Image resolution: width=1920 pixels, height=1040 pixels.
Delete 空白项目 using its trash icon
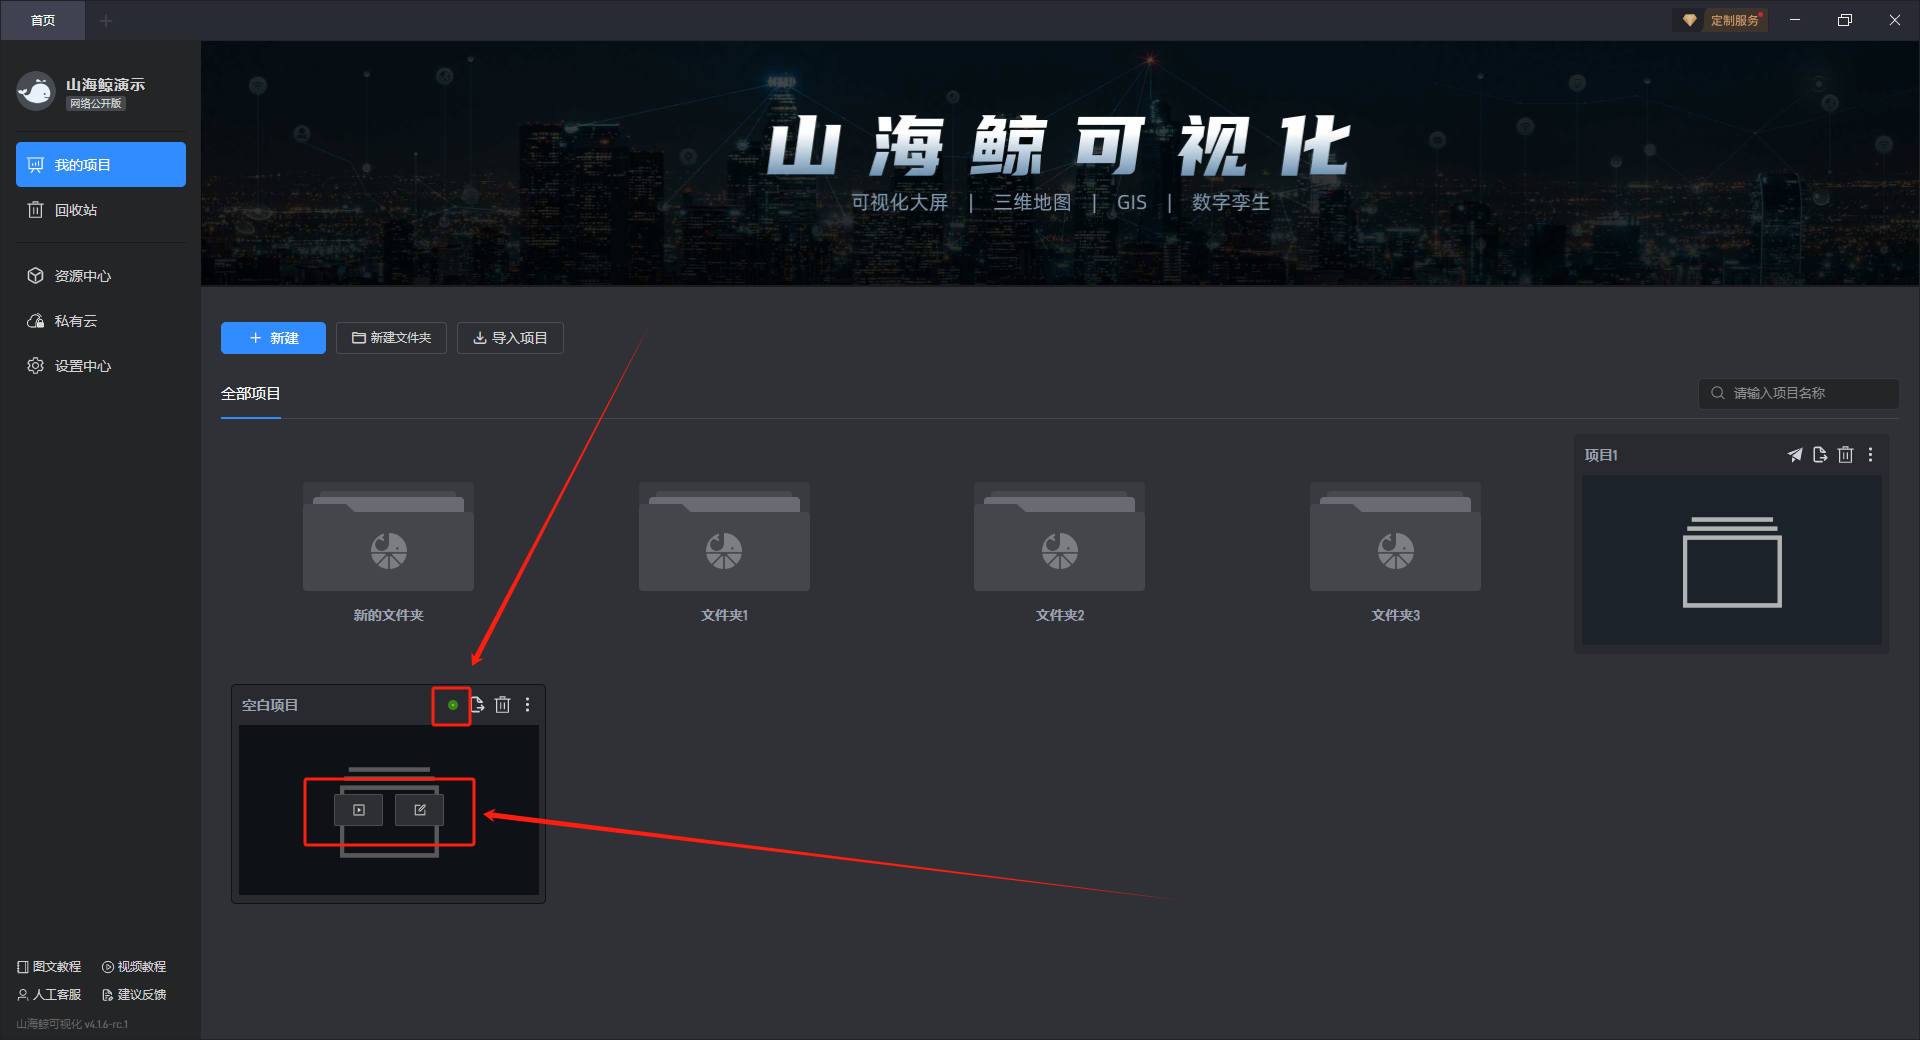coord(503,705)
